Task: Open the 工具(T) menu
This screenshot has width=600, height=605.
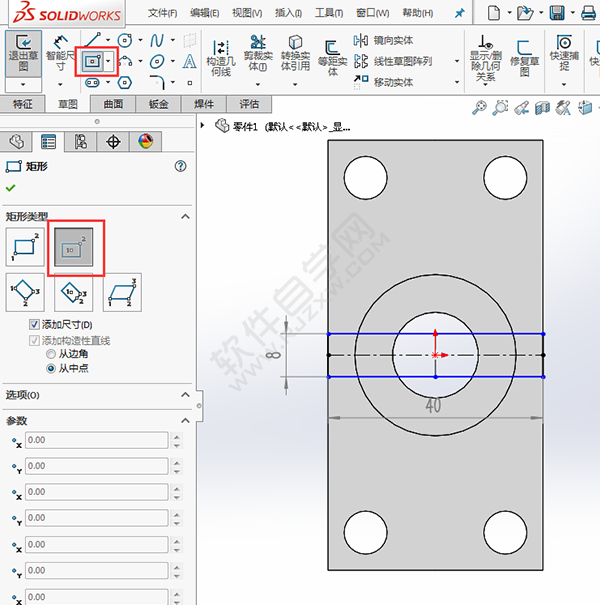Action: [x=329, y=13]
